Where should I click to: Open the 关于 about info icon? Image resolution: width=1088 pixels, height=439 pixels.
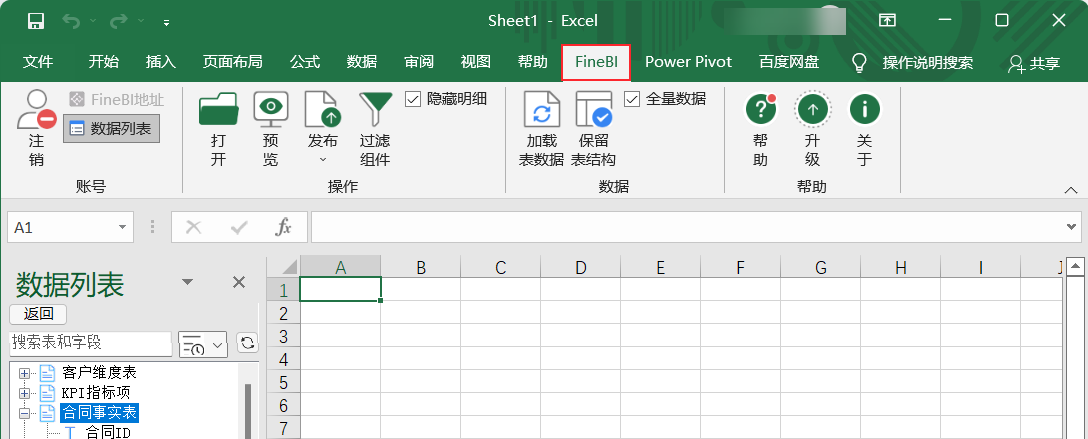click(x=864, y=109)
